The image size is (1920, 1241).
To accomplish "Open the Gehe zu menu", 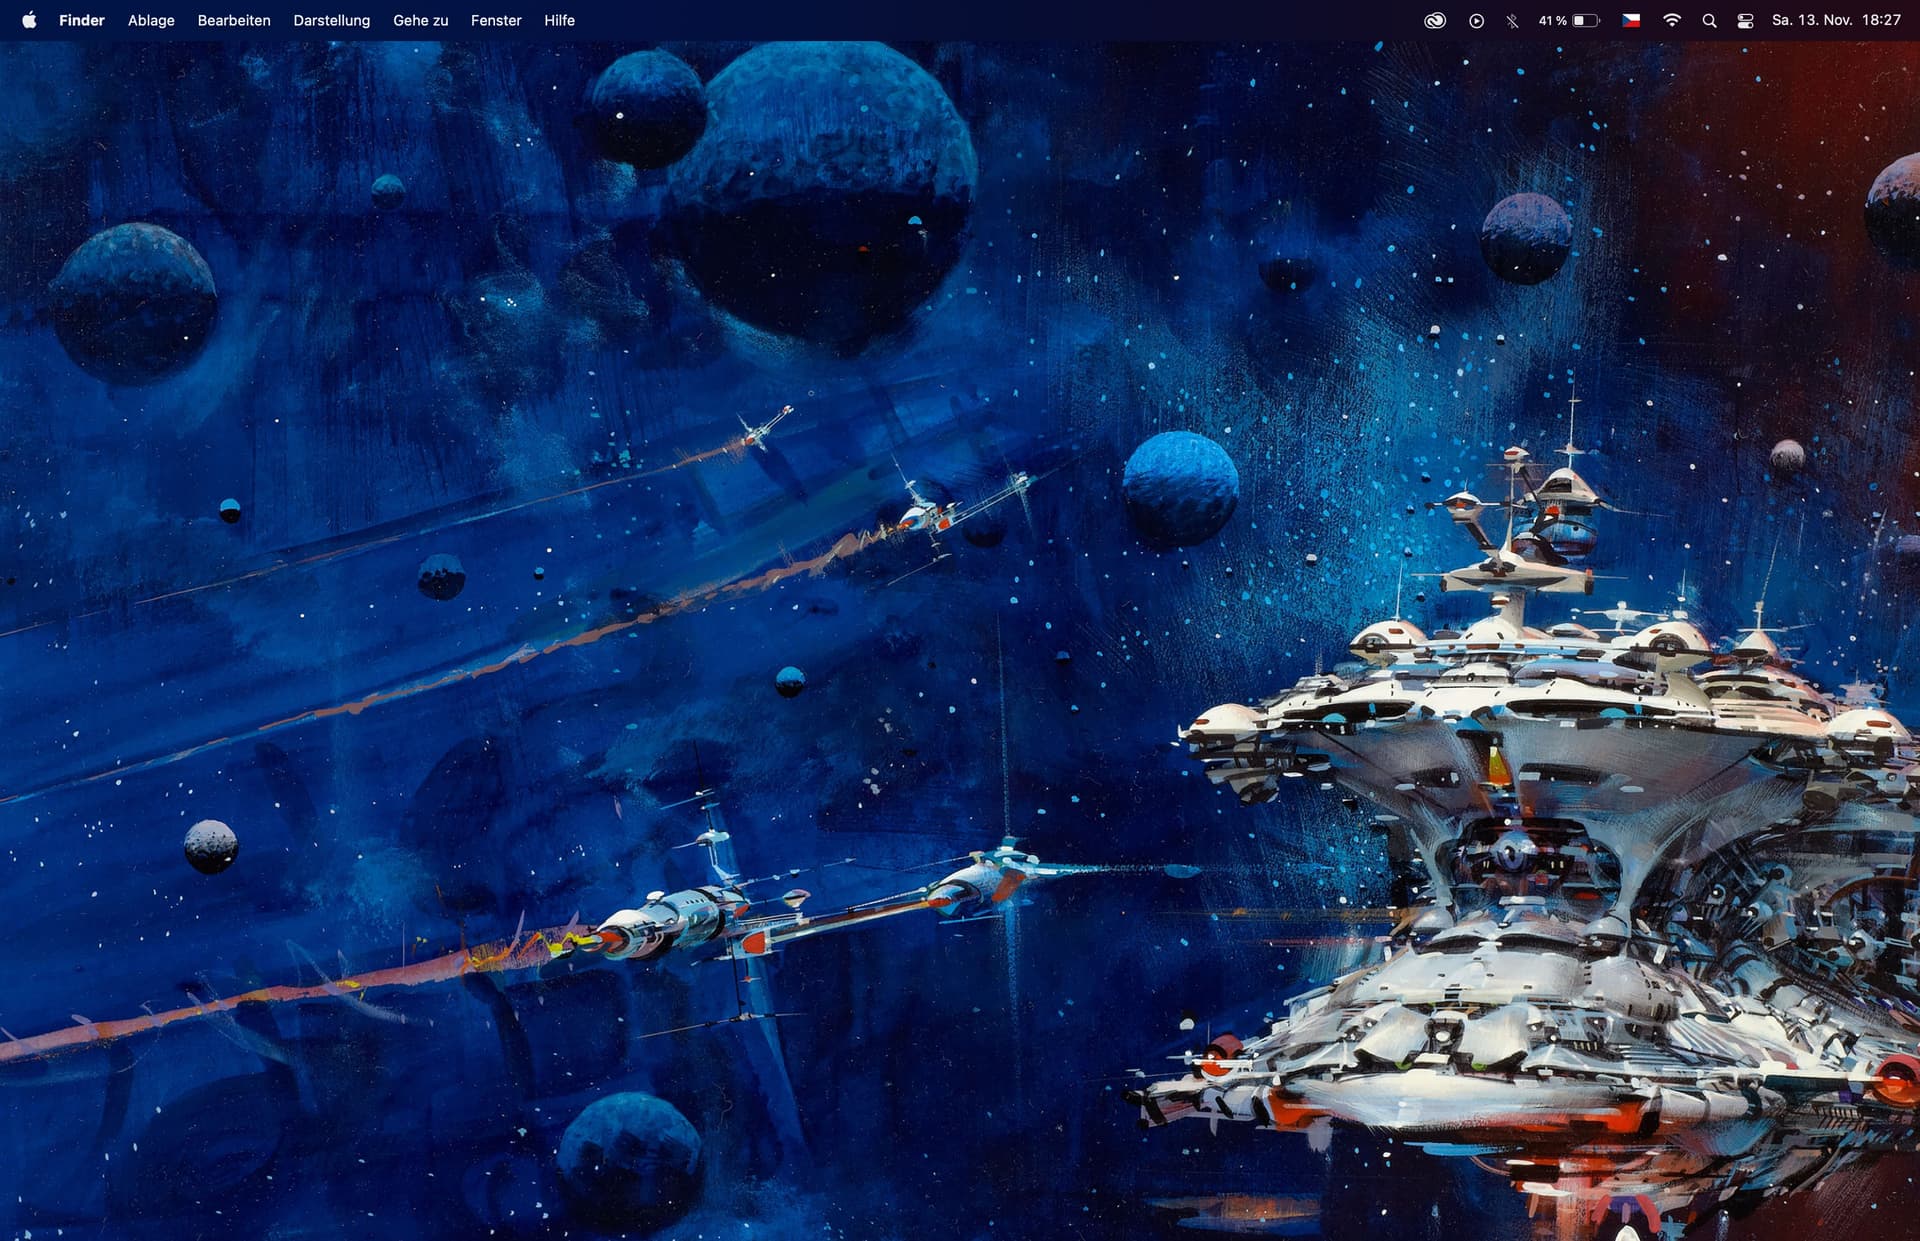I will (x=420, y=20).
